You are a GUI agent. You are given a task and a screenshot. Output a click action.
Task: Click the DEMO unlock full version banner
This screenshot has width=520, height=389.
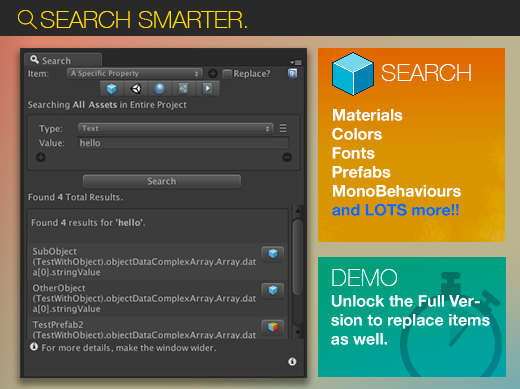[x=412, y=317]
